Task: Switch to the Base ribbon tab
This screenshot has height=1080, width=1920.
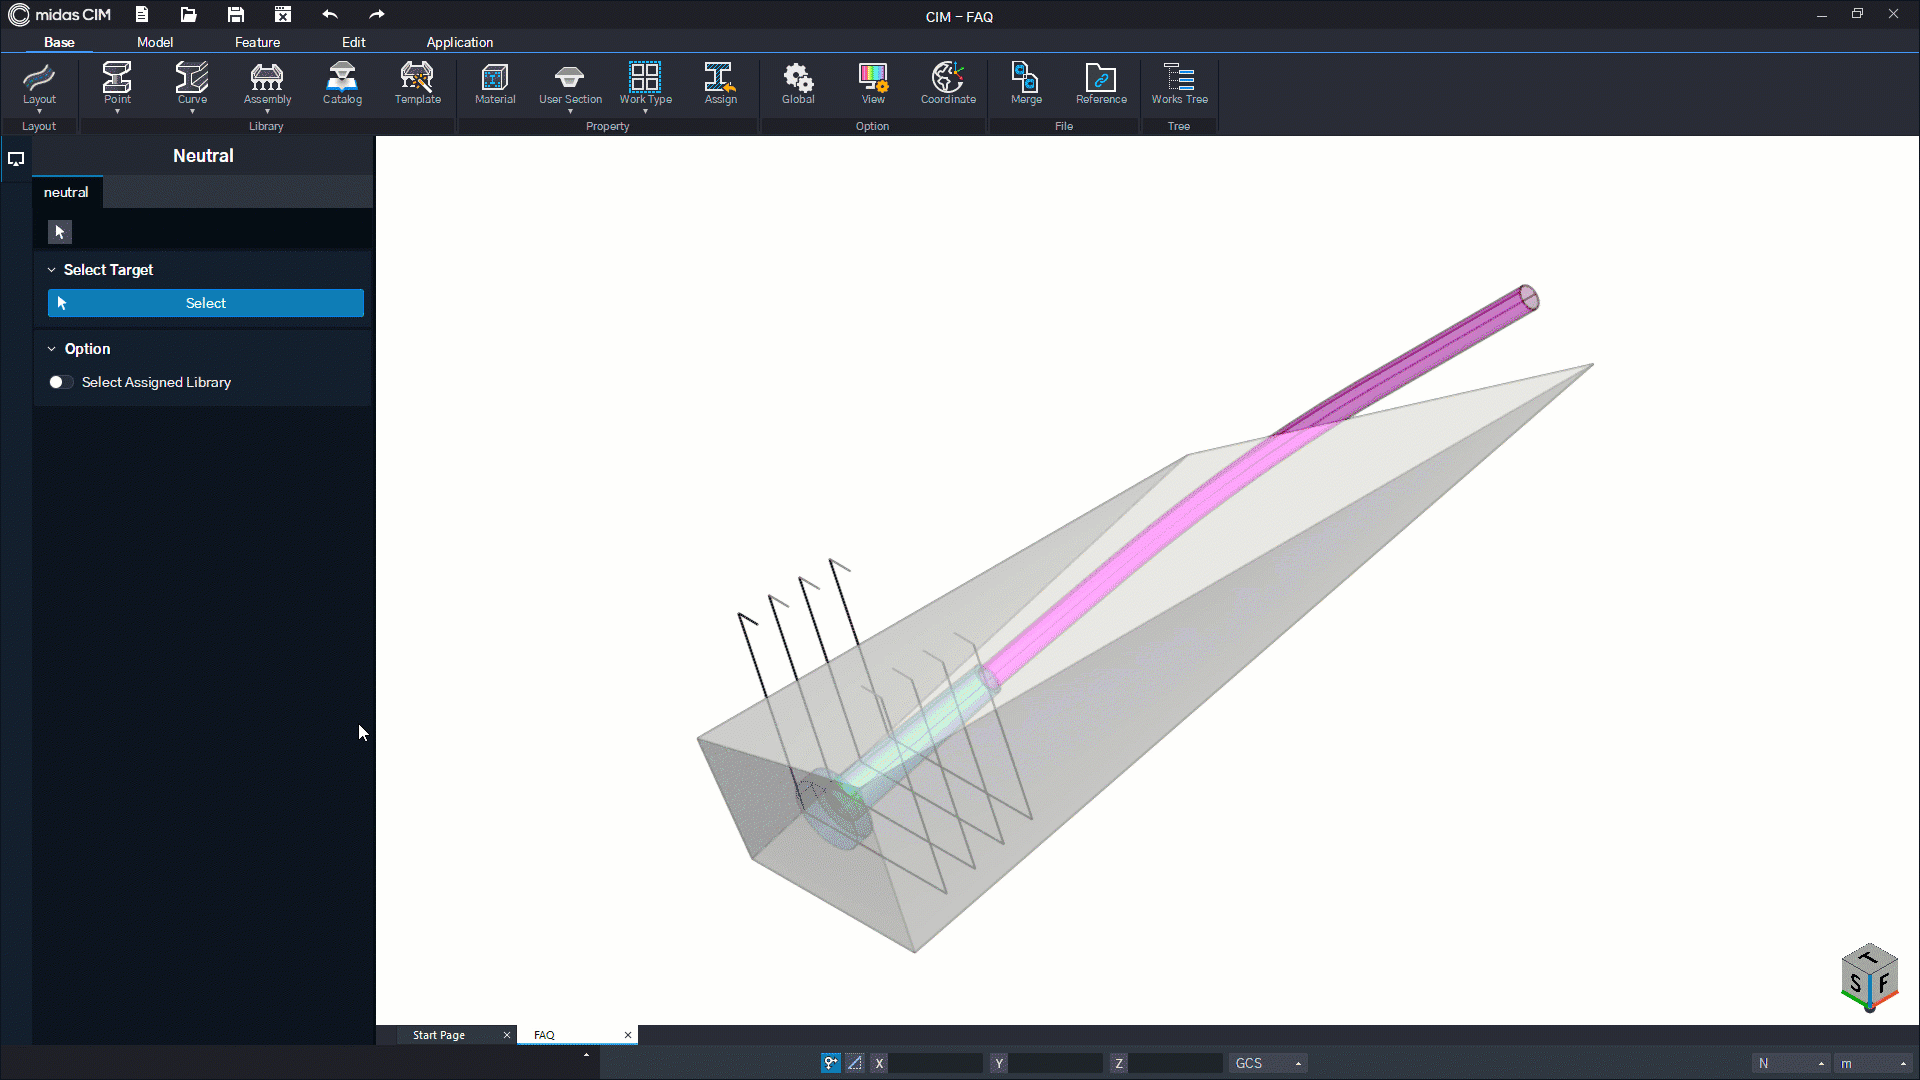Action: (59, 42)
